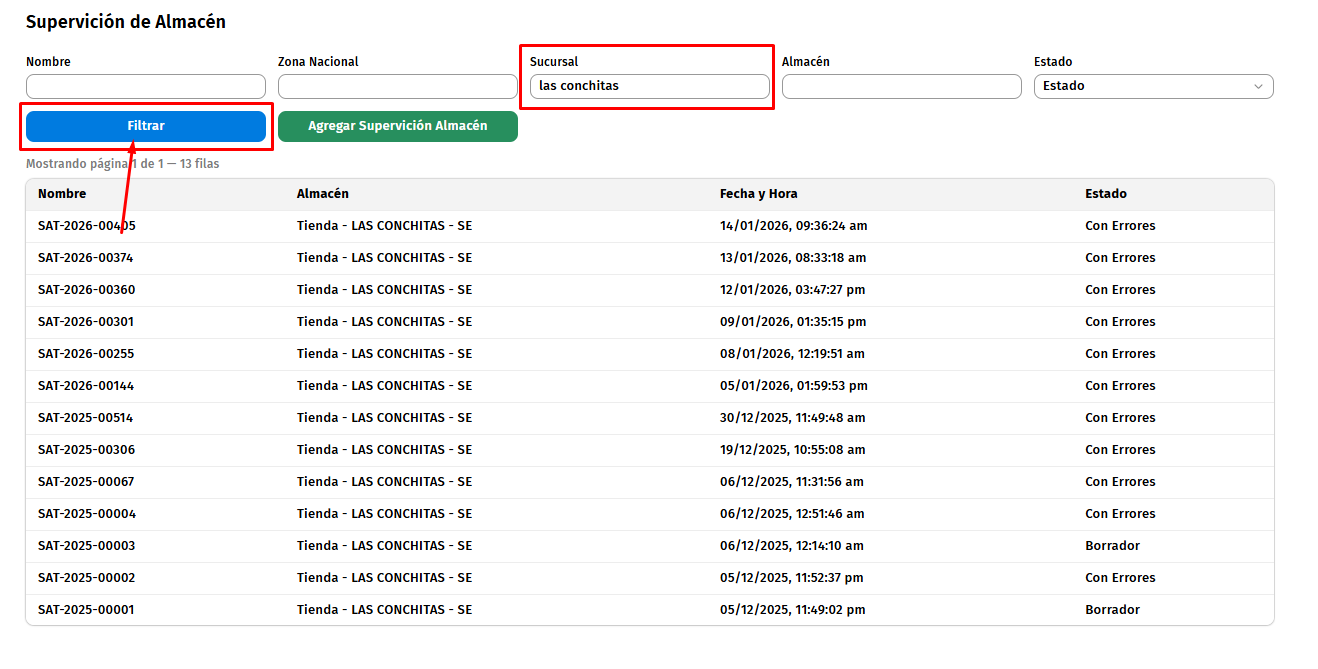Select the Sucursal field containing las conchitas
The image size is (1318, 669).
[x=649, y=87]
